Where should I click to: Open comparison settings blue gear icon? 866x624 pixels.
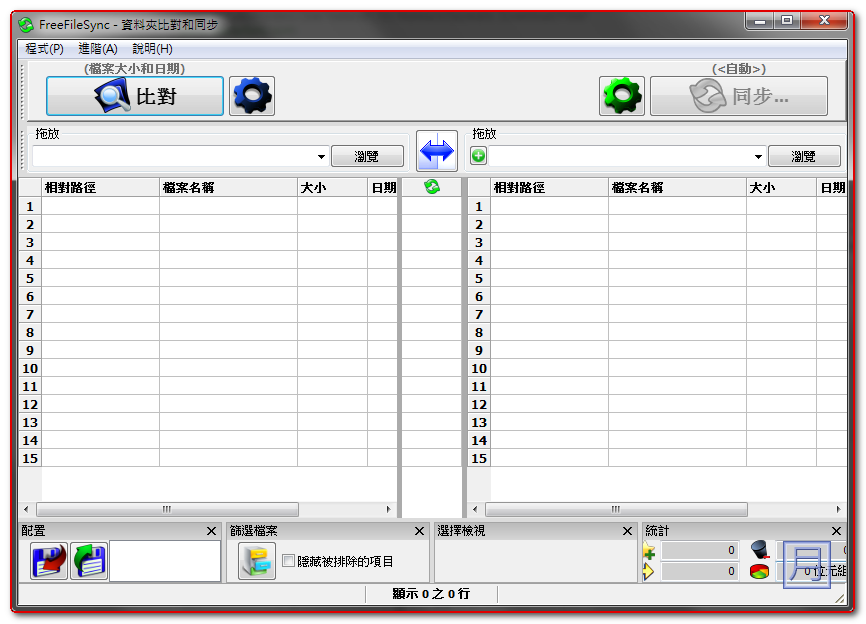coord(252,96)
